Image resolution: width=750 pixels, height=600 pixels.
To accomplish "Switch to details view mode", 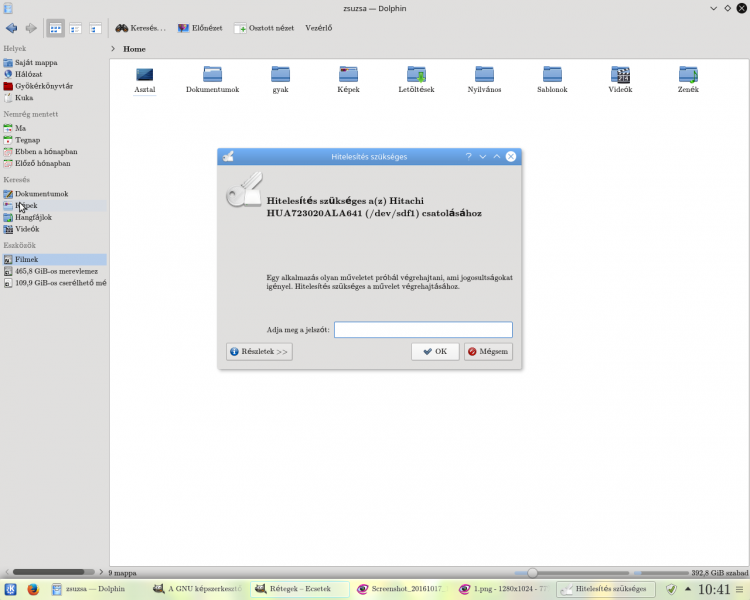I will click(x=96, y=29).
